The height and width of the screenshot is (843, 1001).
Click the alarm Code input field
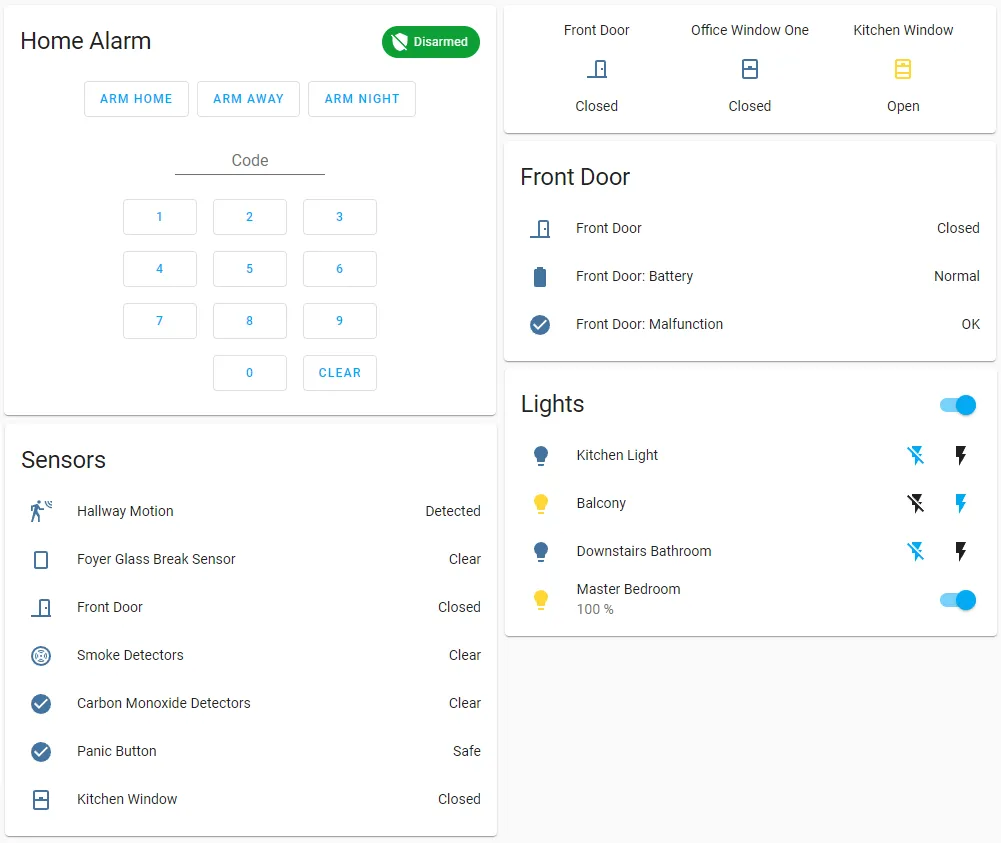(250, 161)
